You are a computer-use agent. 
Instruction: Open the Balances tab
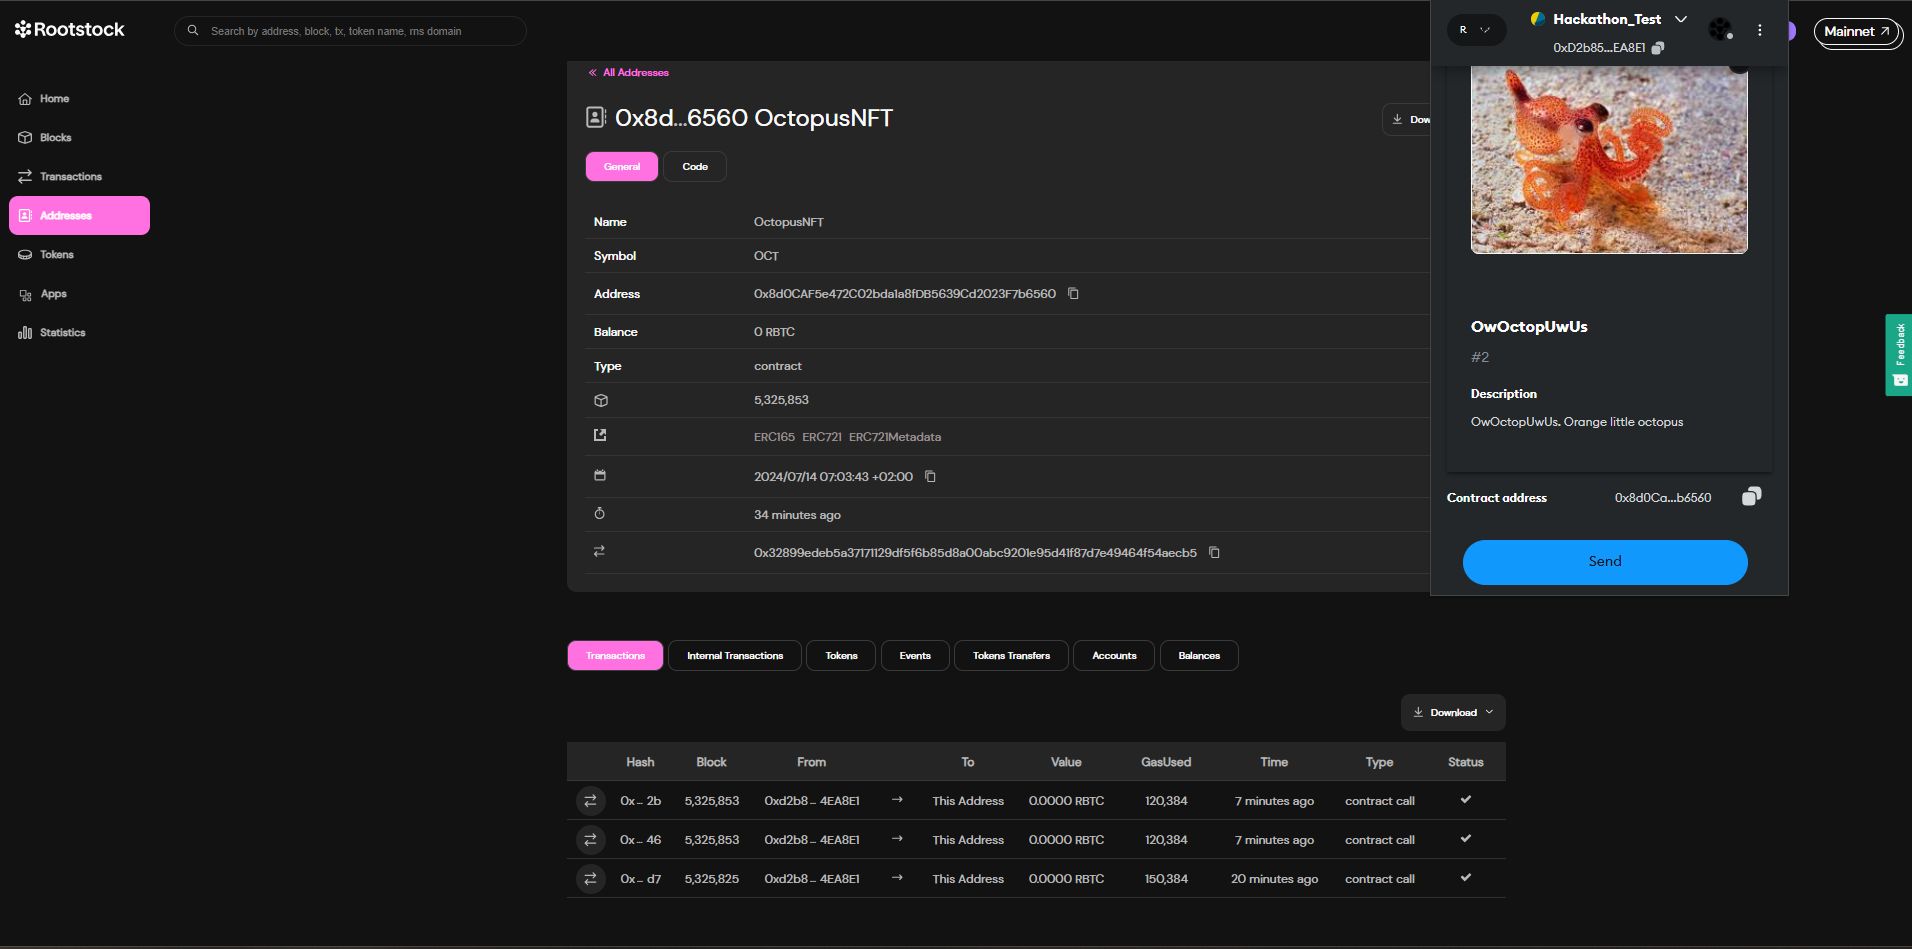[x=1199, y=656]
